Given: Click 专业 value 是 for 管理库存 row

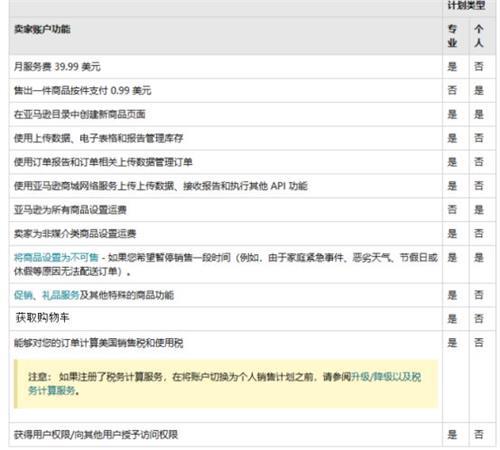Looking at the screenshot, I should [452, 138].
